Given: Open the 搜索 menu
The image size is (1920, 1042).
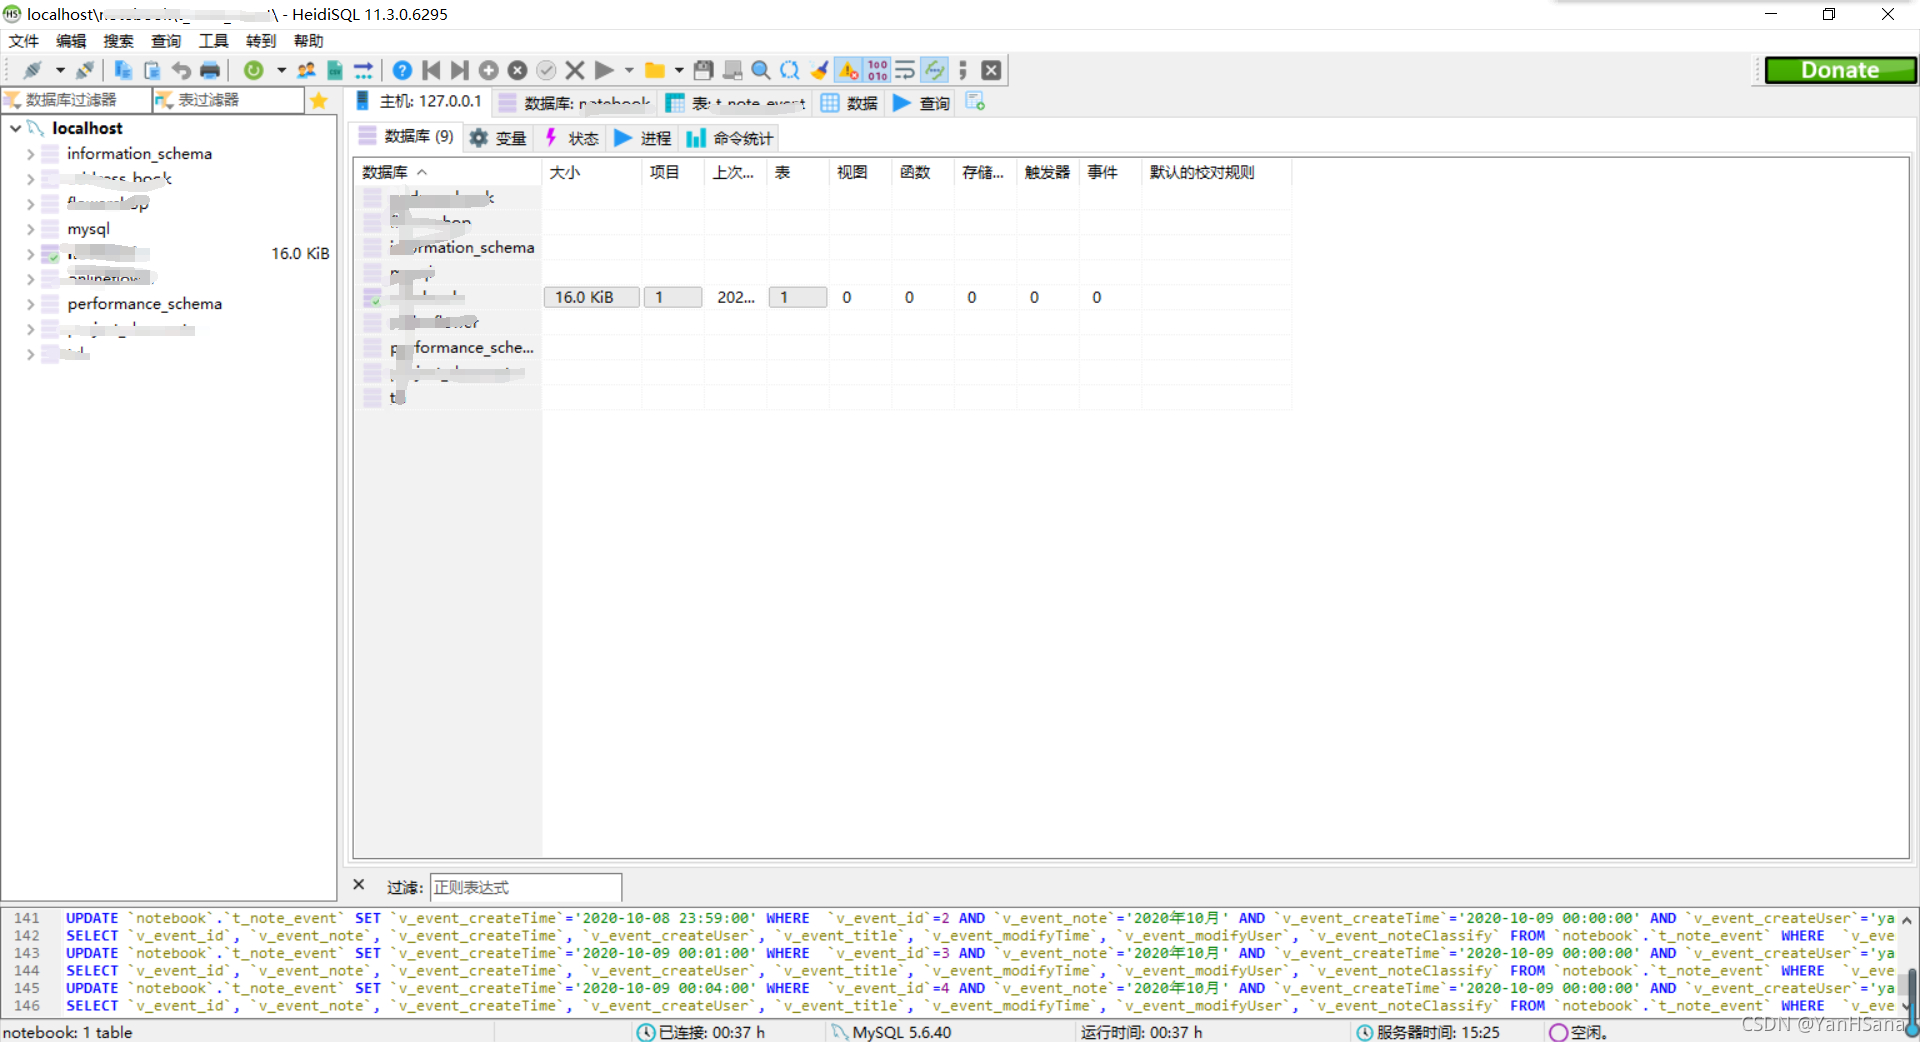Looking at the screenshot, I should coord(118,41).
